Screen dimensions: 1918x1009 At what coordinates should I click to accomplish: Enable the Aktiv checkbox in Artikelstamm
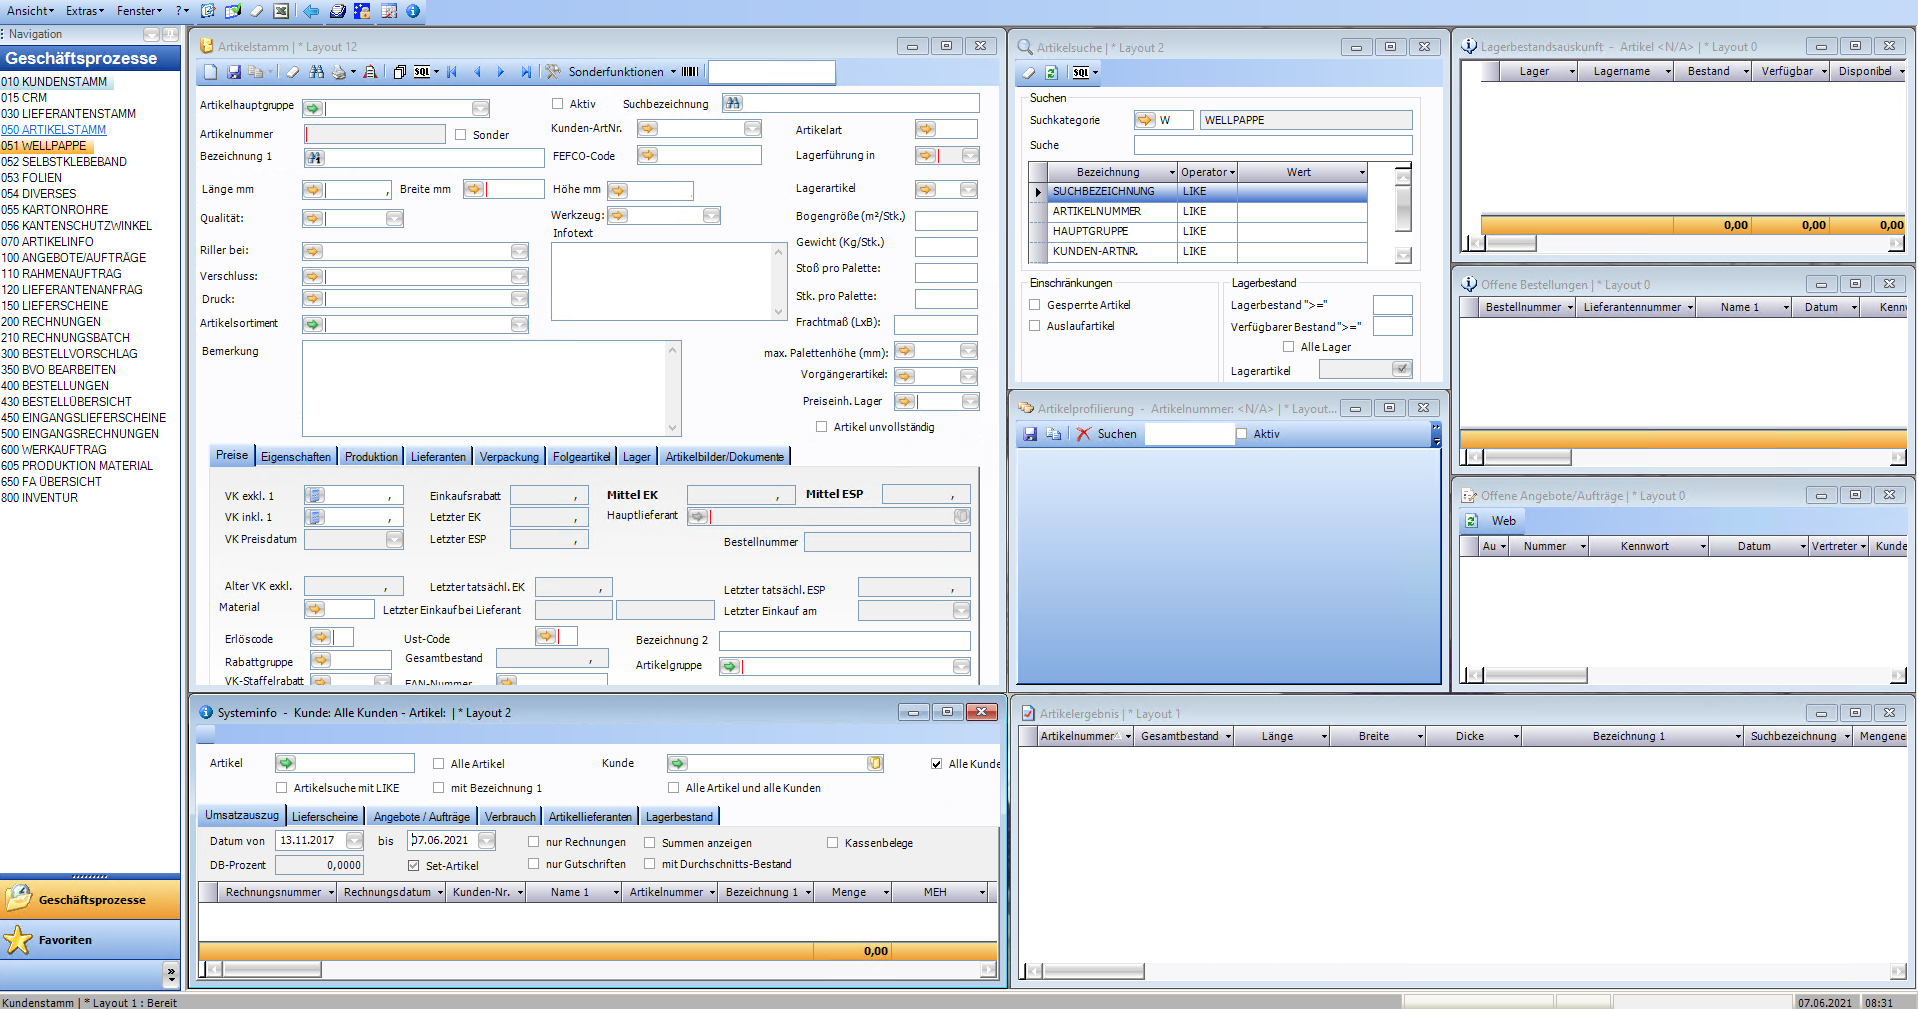(x=558, y=104)
